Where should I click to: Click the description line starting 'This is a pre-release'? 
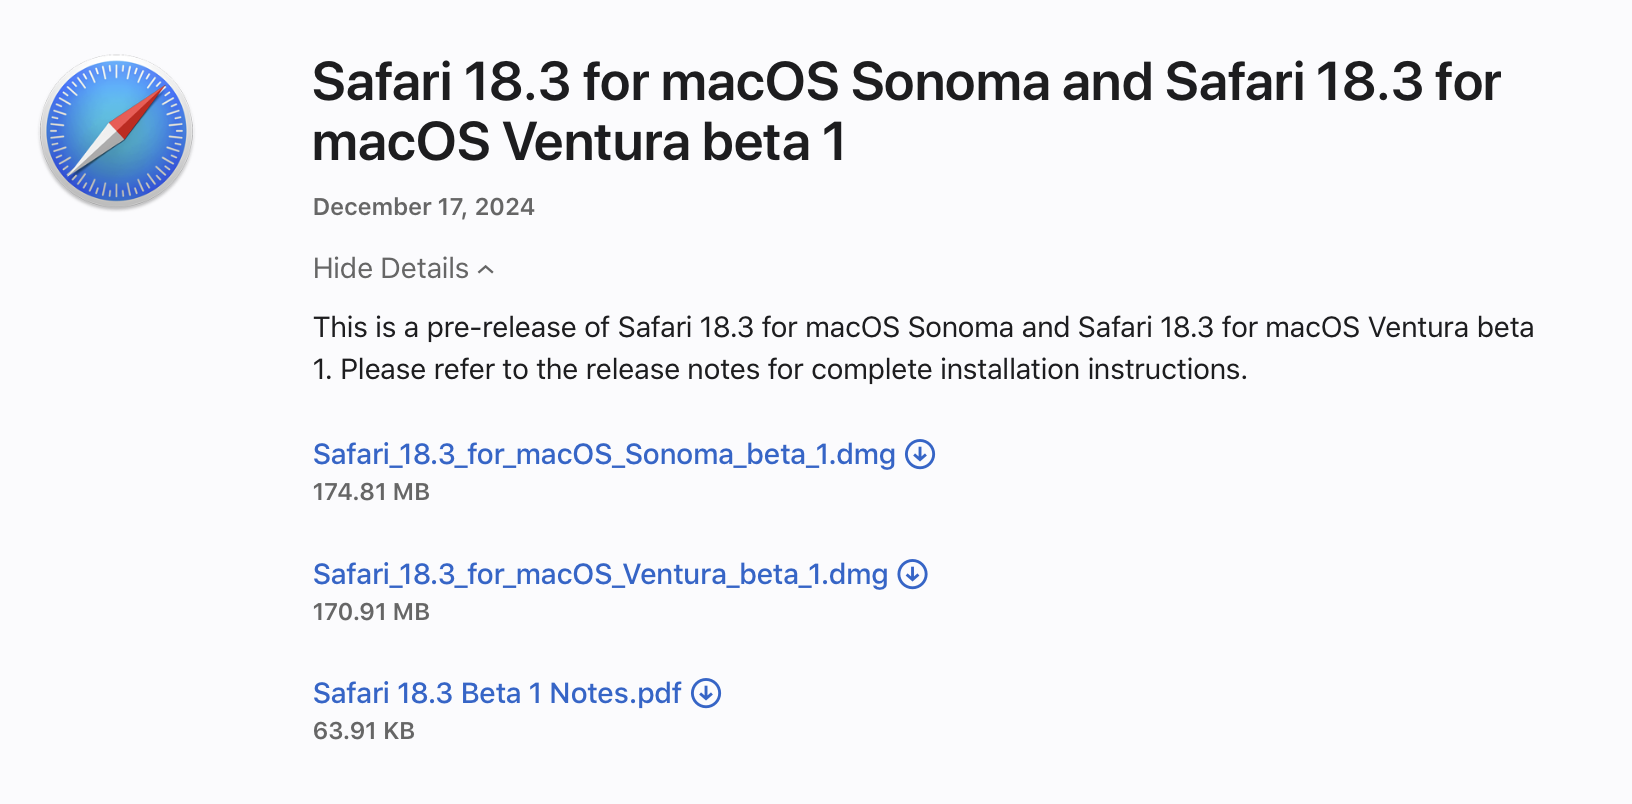click(x=923, y=328)
